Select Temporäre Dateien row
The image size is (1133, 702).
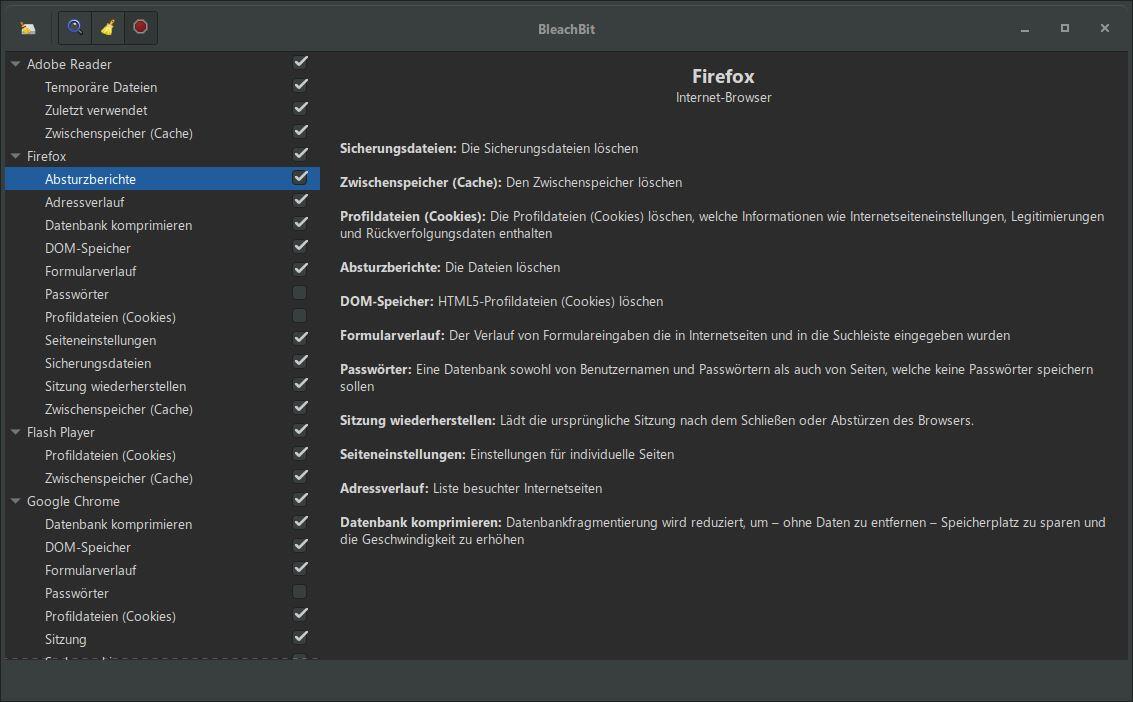pos(162,87)
